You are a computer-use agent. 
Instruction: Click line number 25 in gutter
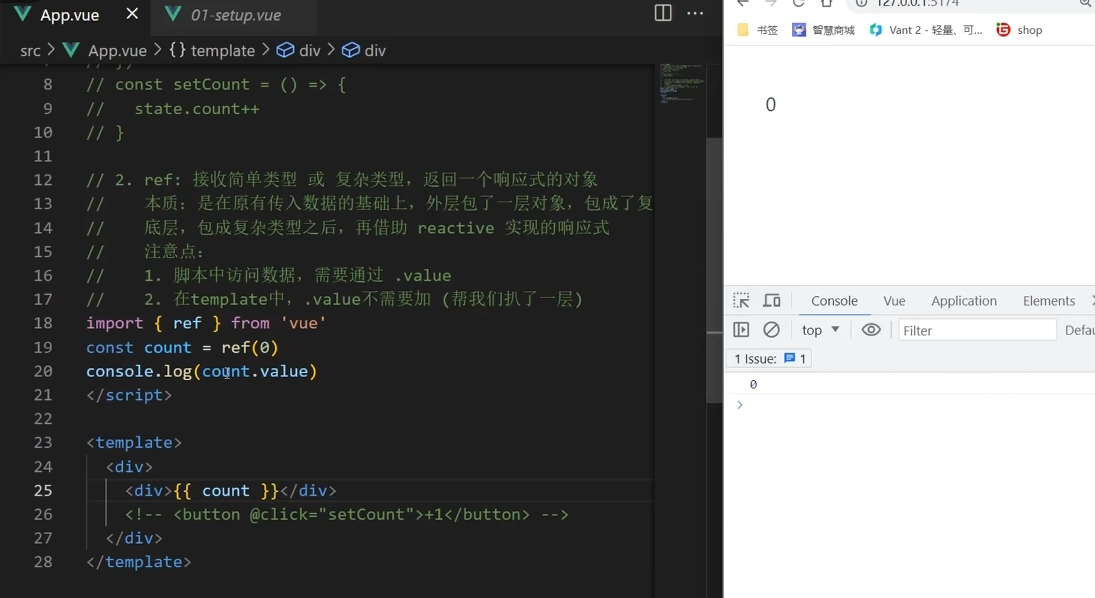[x=43, y=490]
